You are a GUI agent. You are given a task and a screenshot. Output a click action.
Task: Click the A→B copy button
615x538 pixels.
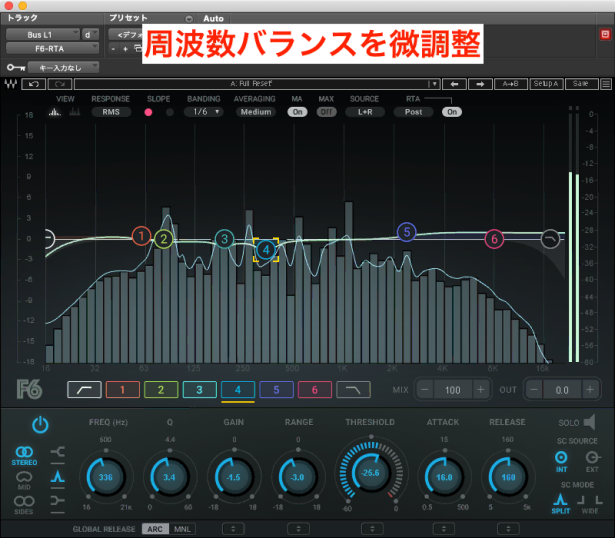pos(510,84)
